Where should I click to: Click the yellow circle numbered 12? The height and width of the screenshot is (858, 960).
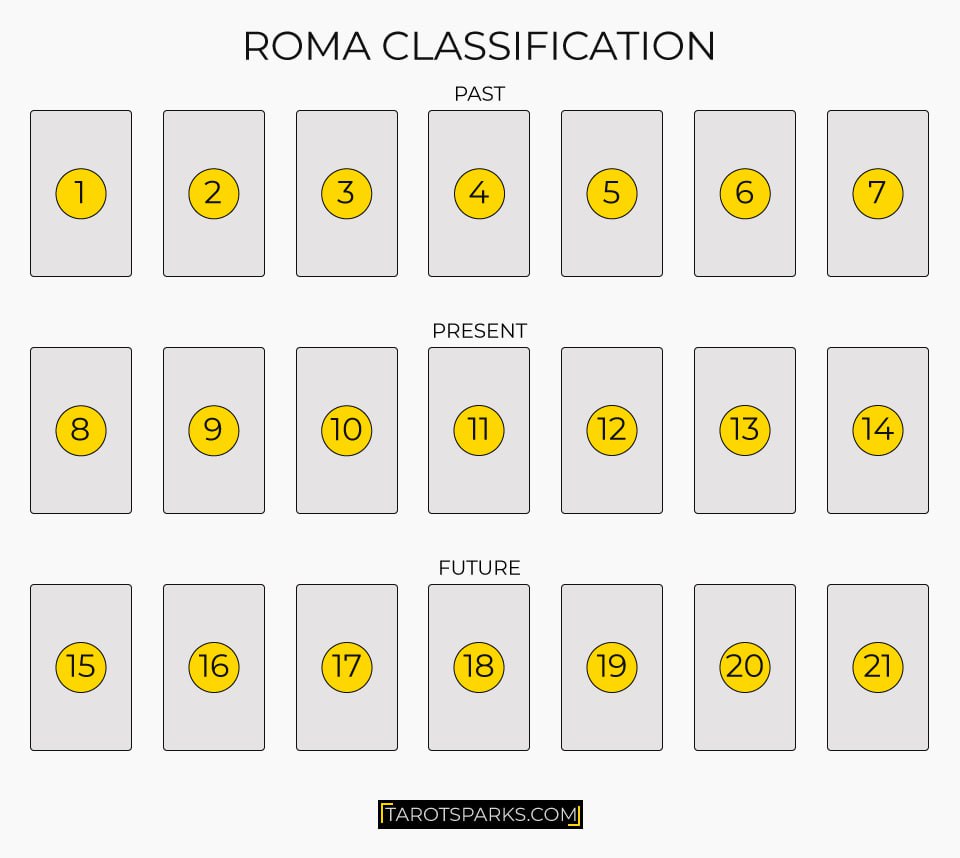612,431
